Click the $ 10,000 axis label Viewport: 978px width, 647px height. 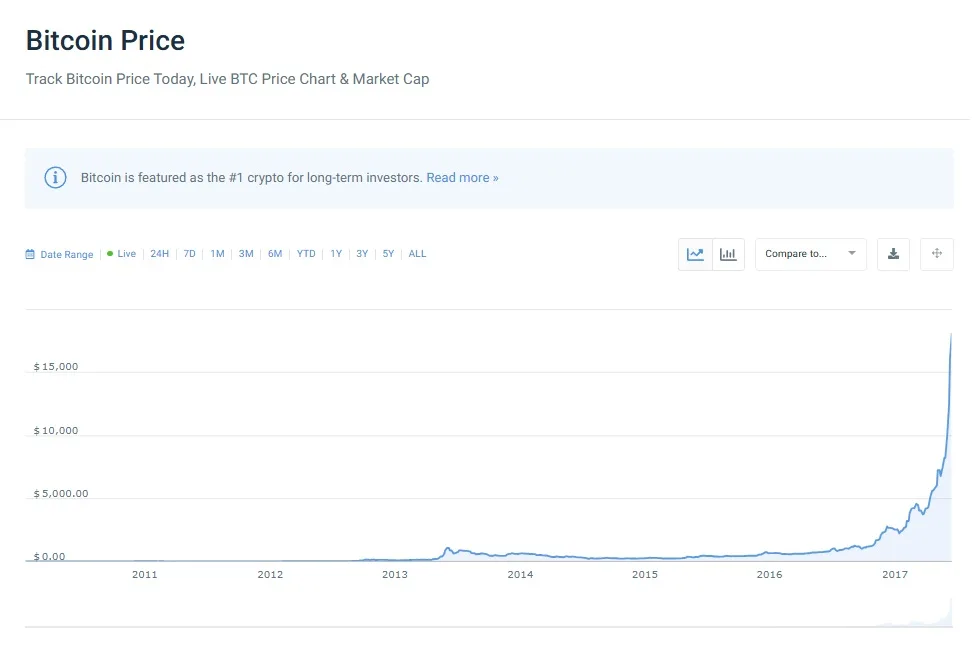point(56,431)
